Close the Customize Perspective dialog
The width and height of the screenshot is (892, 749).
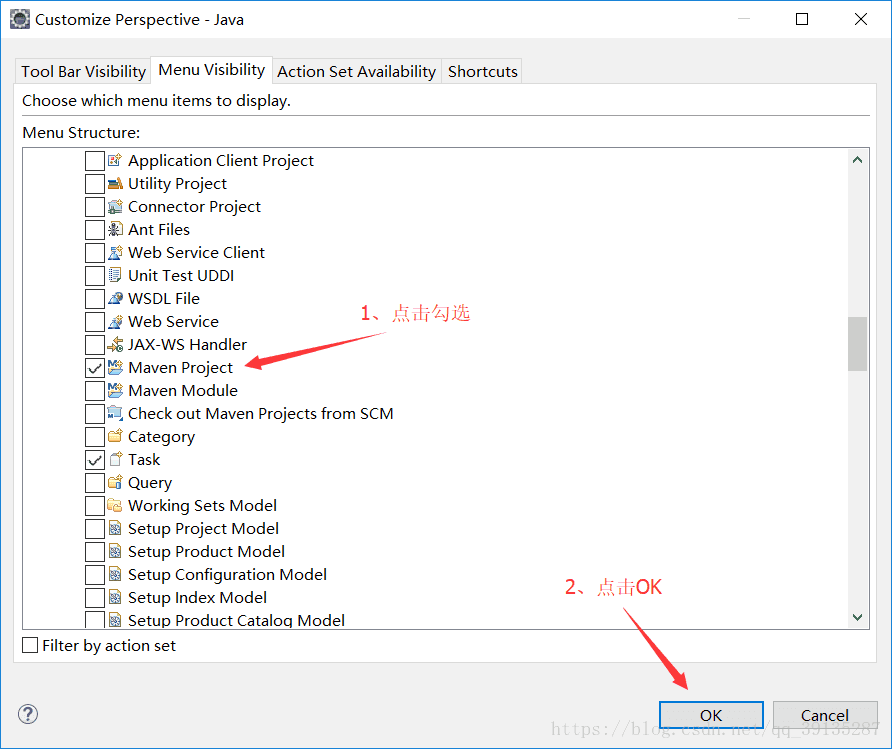(861, 19)
